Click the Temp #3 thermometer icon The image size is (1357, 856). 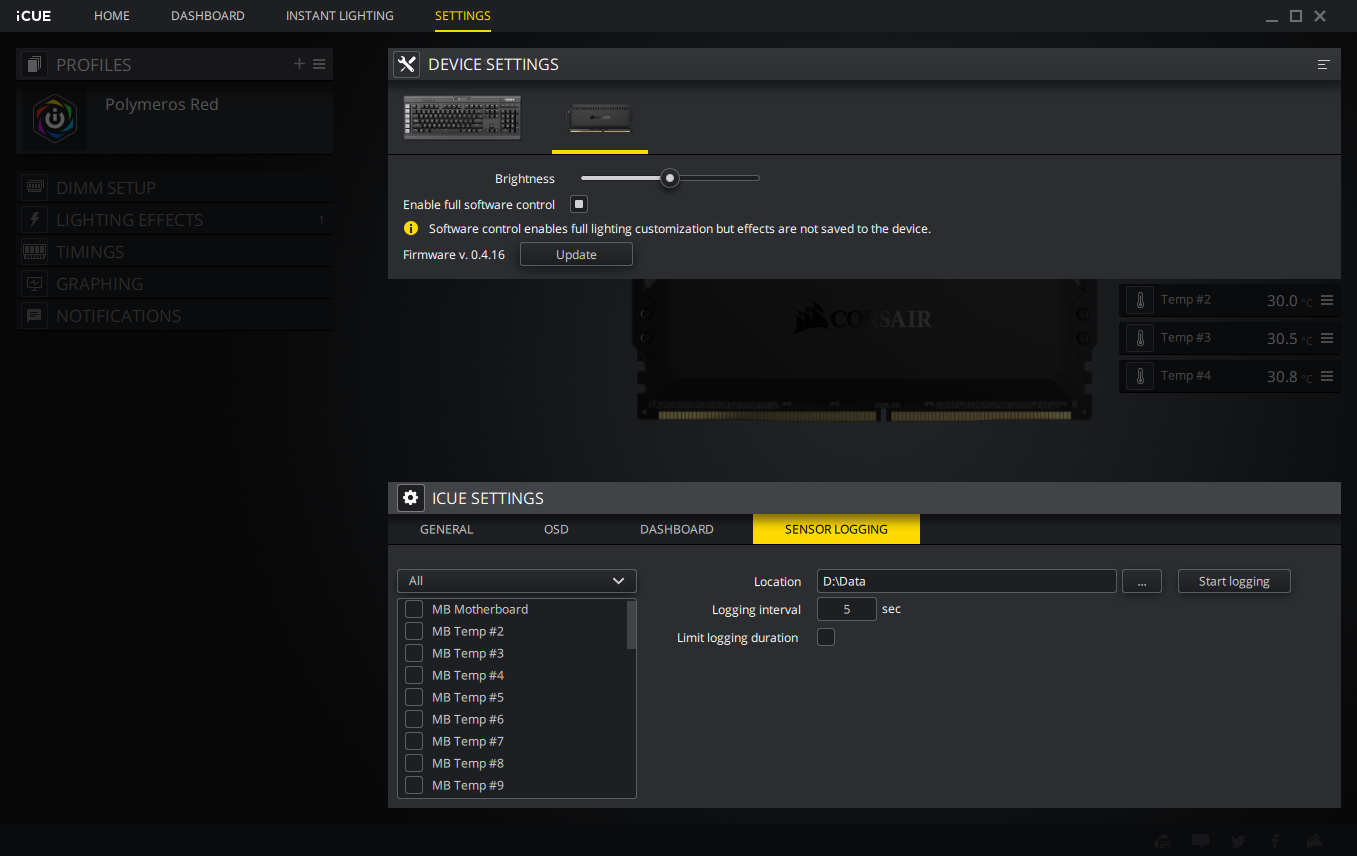[1139, 338]
